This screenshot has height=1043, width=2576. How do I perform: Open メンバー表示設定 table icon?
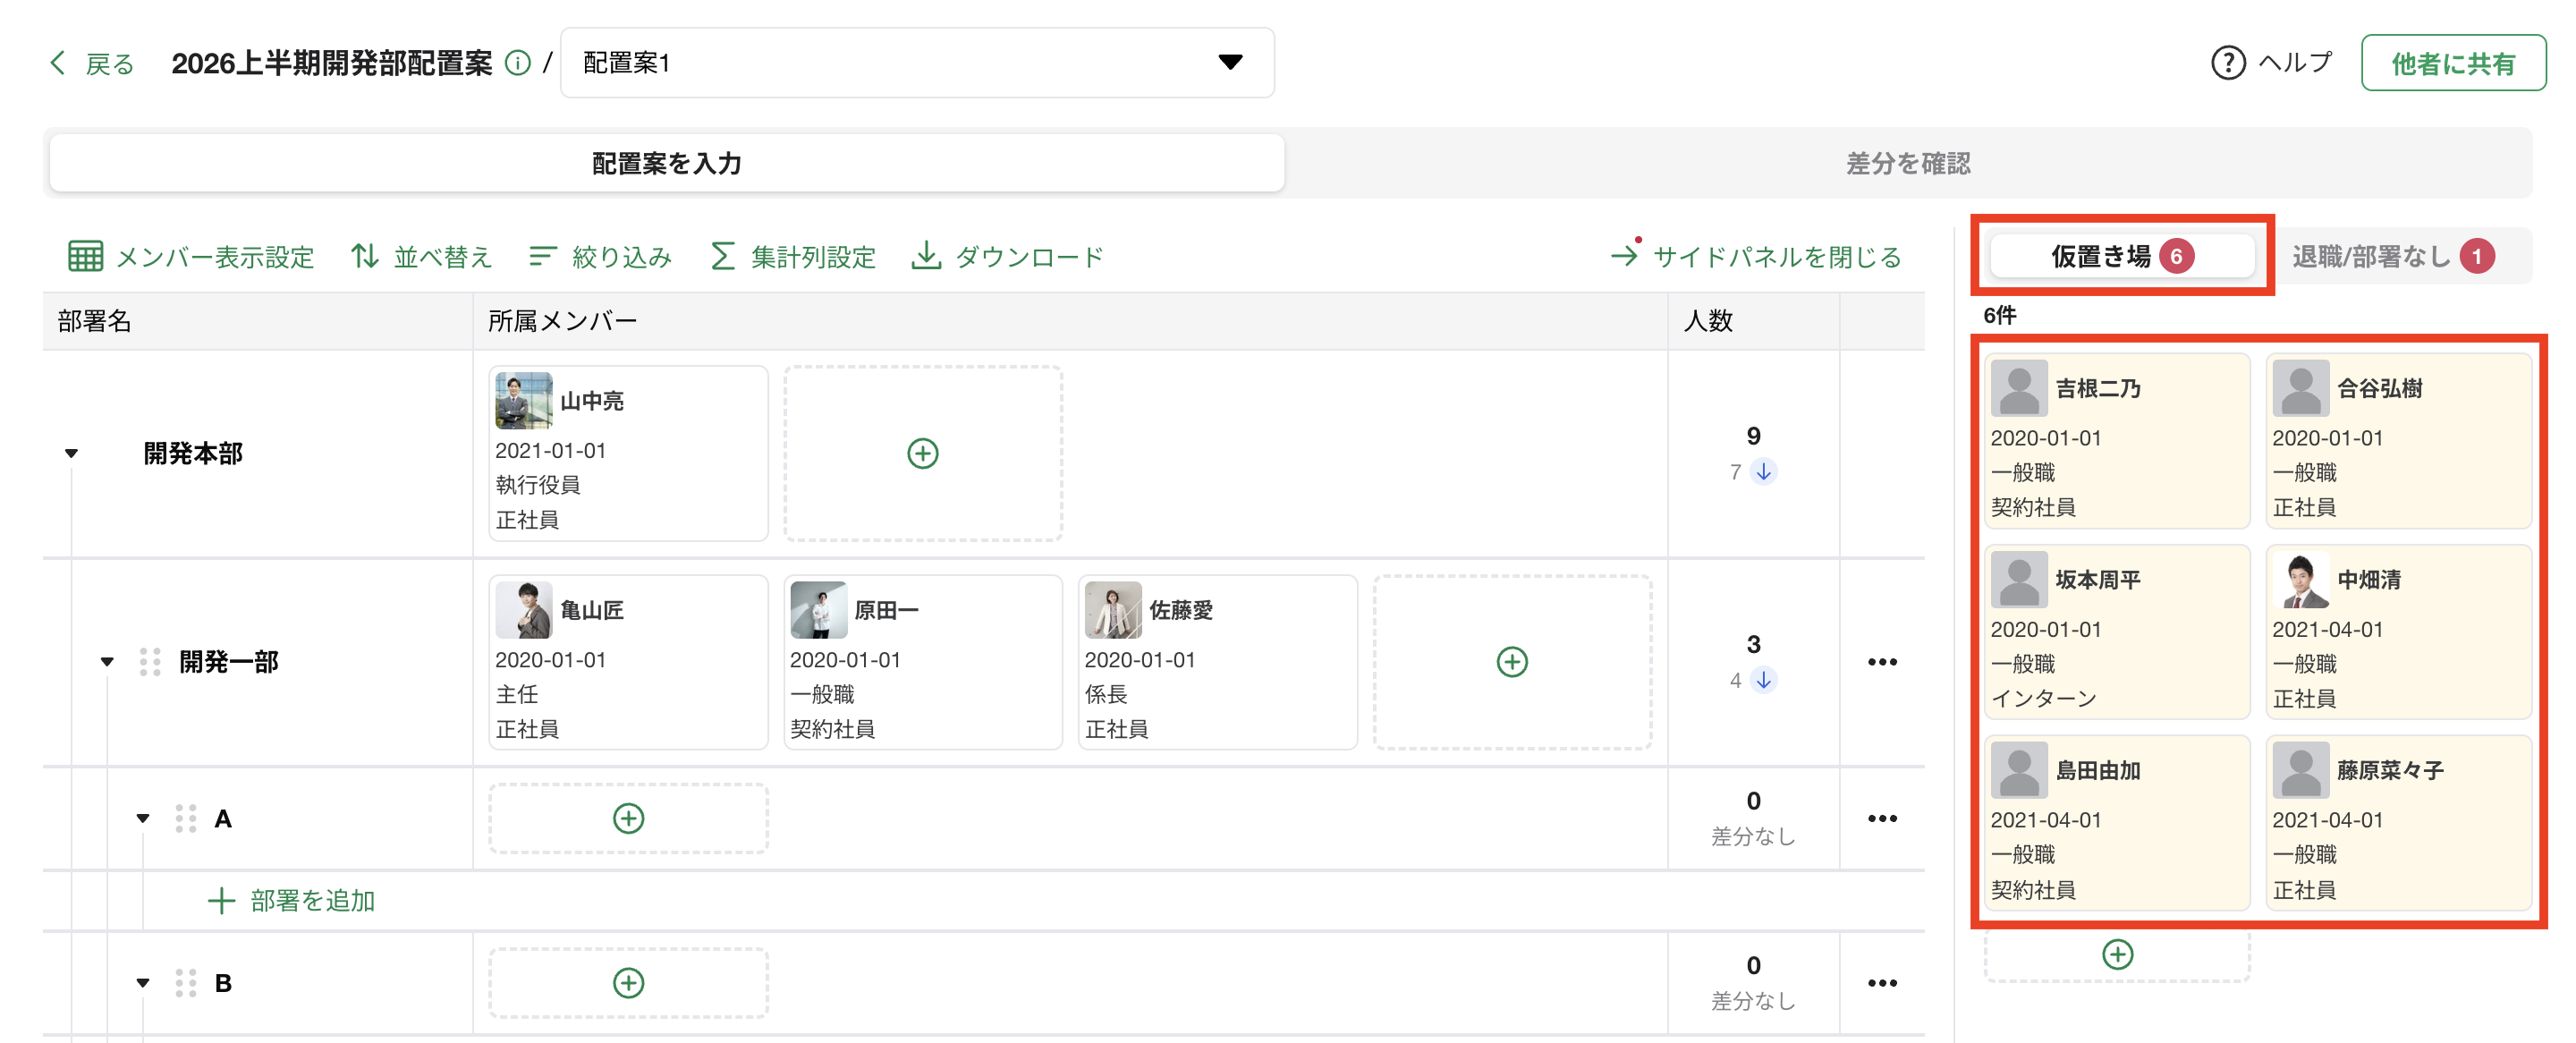(x=85, y=256)
